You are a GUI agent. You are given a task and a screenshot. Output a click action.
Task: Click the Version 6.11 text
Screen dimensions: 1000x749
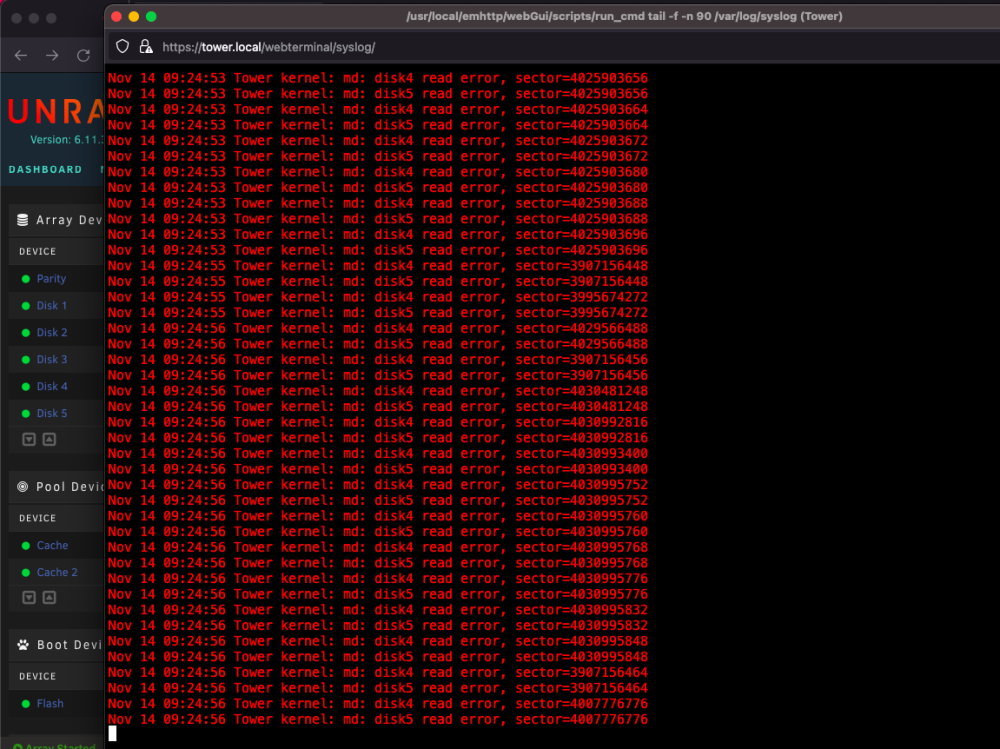66,140
